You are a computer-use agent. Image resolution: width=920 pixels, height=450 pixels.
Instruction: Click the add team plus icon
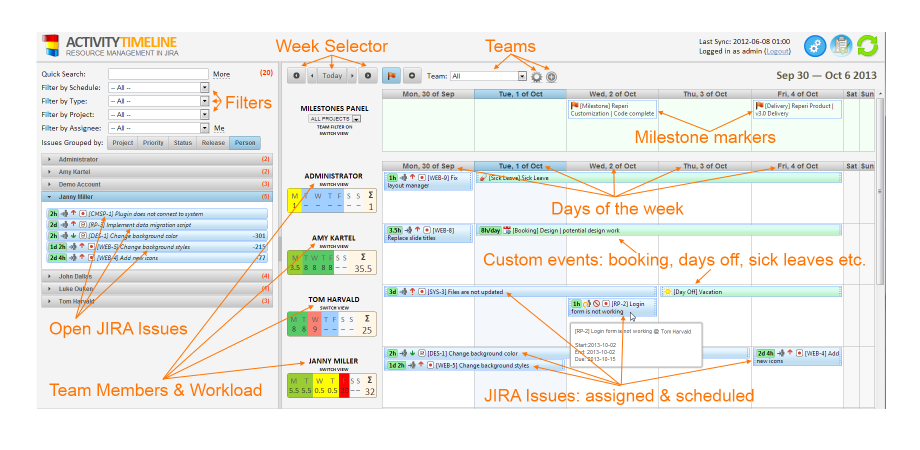click(551, 76)
